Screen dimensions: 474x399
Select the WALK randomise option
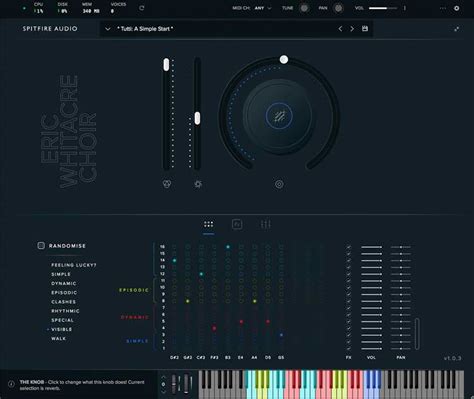click(58, 338)
